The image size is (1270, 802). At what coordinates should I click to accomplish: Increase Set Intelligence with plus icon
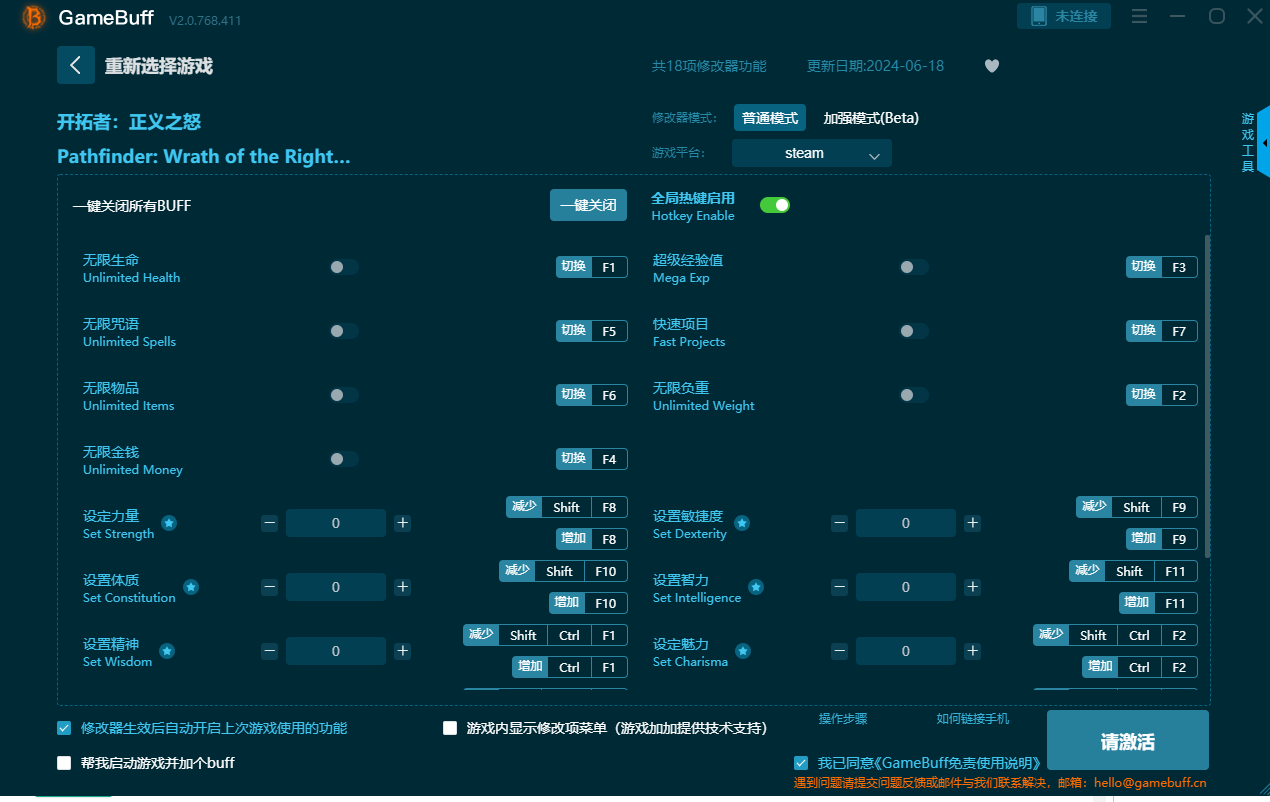972,587
